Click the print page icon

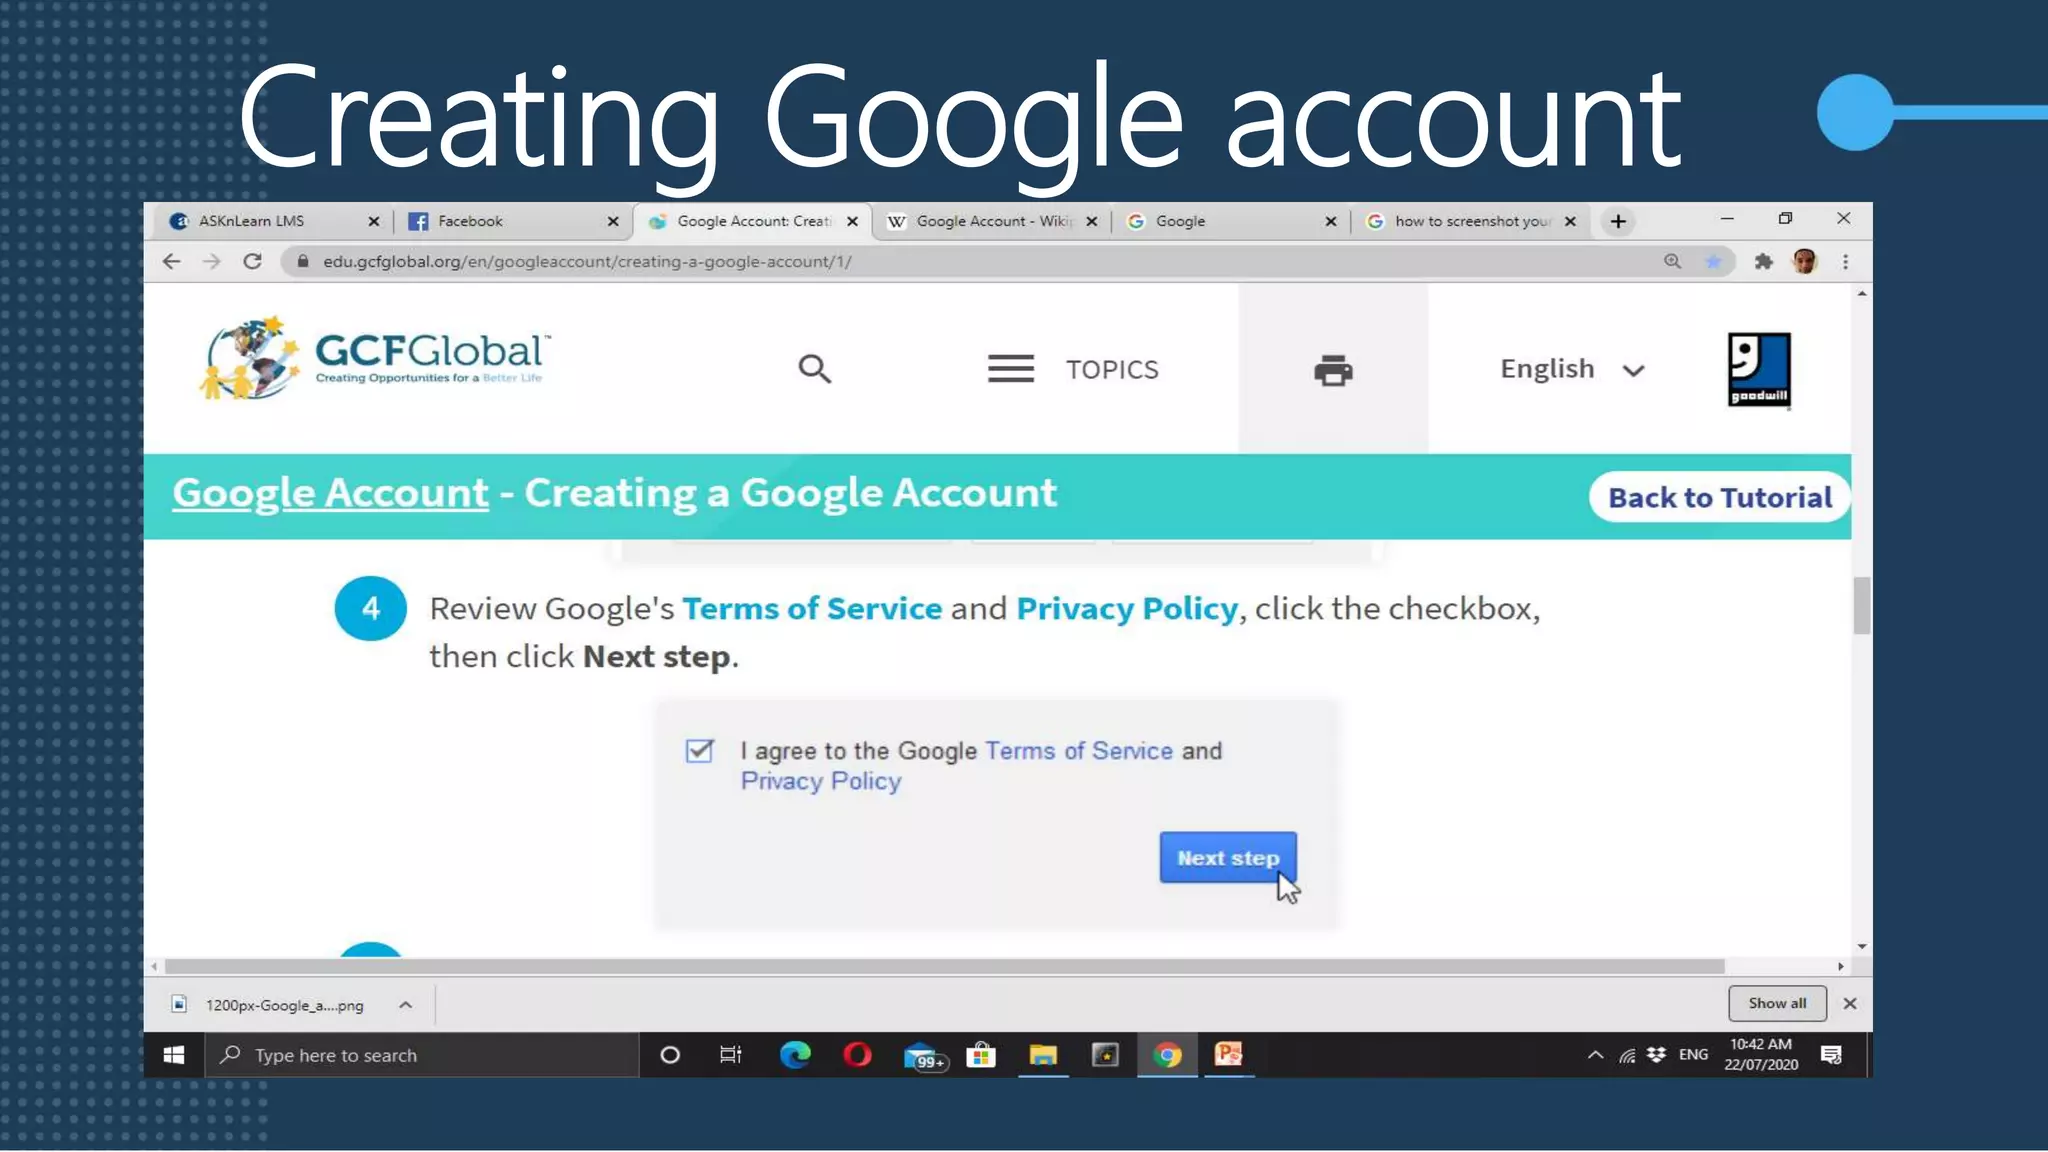1332,370
